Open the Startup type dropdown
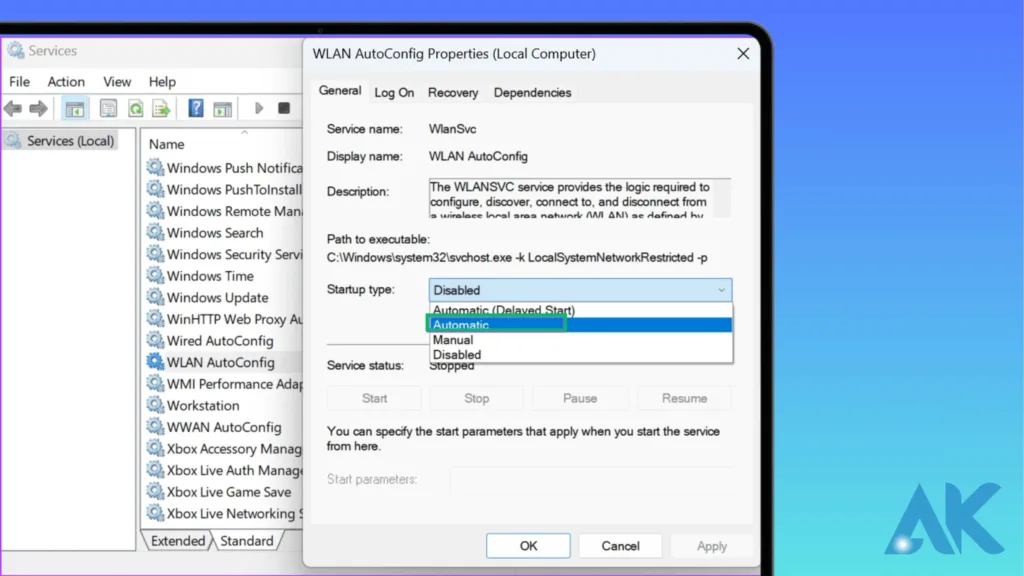 580,290
